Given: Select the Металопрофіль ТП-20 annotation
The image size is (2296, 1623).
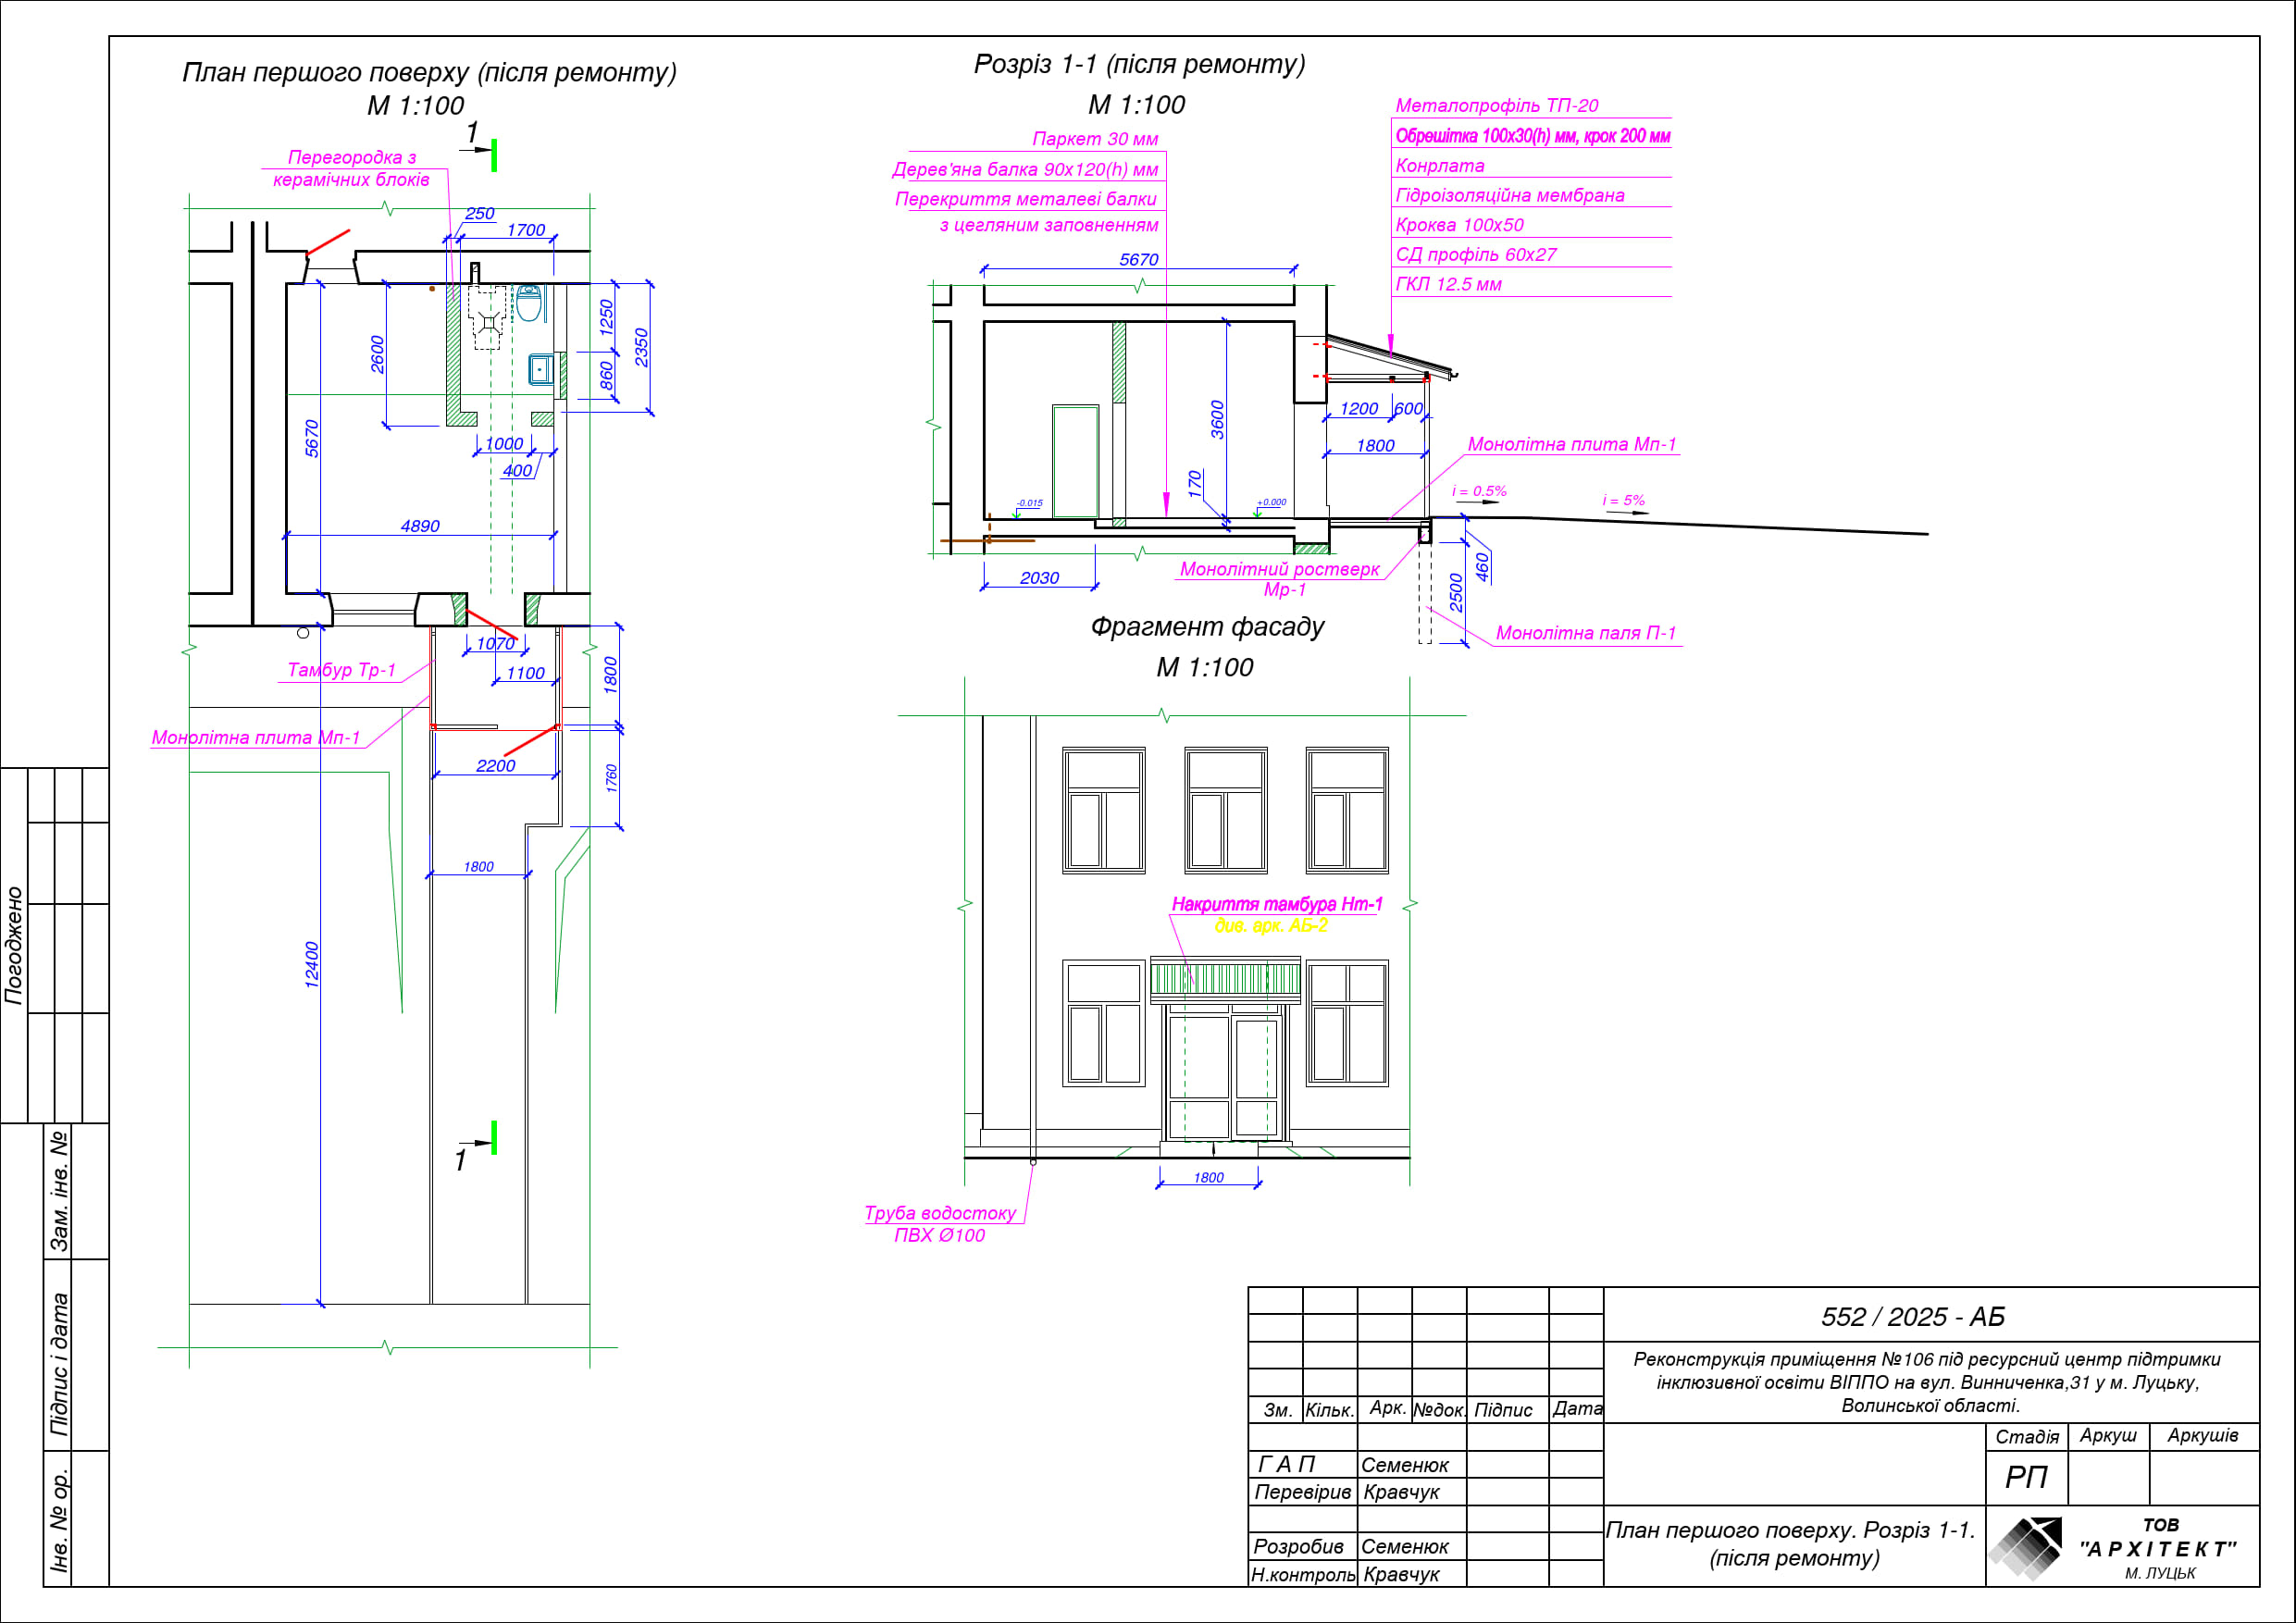Looking at the screenshot, I should pos(1496,106).
